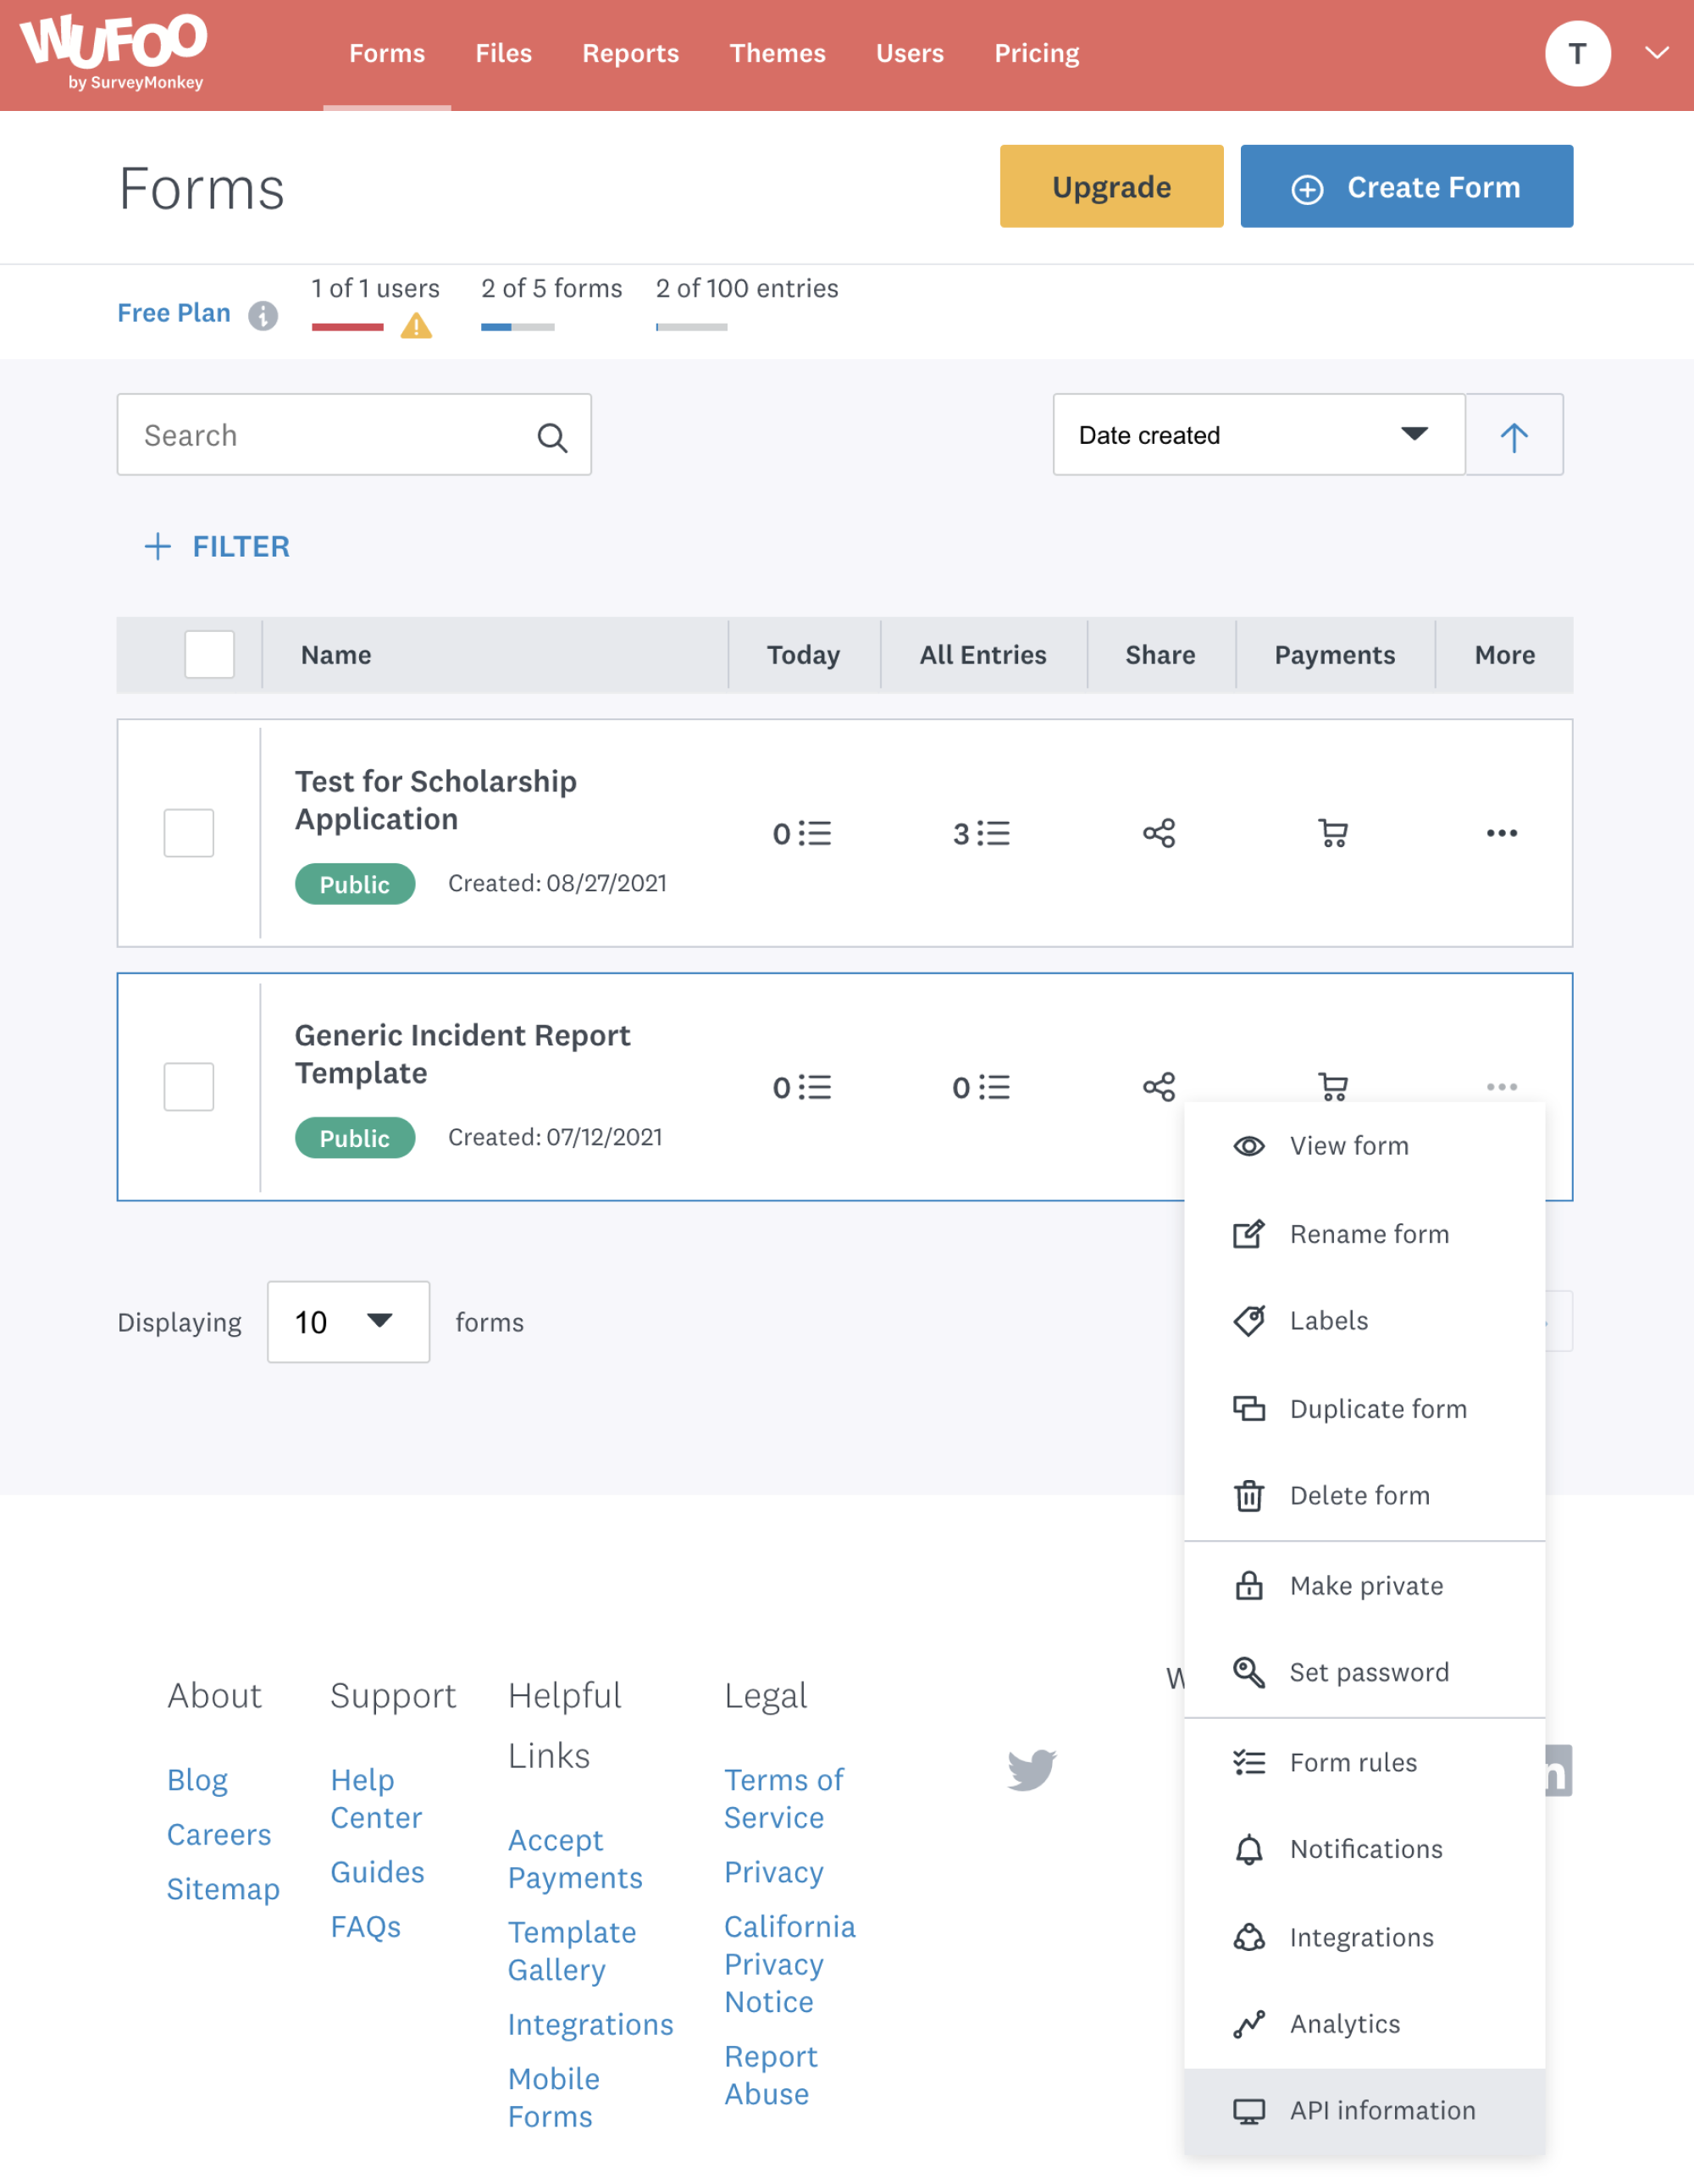Click the yellow Upgrade button
The width and height of the screenshot is (1694, 2184).
click(x=1111, y=187)
